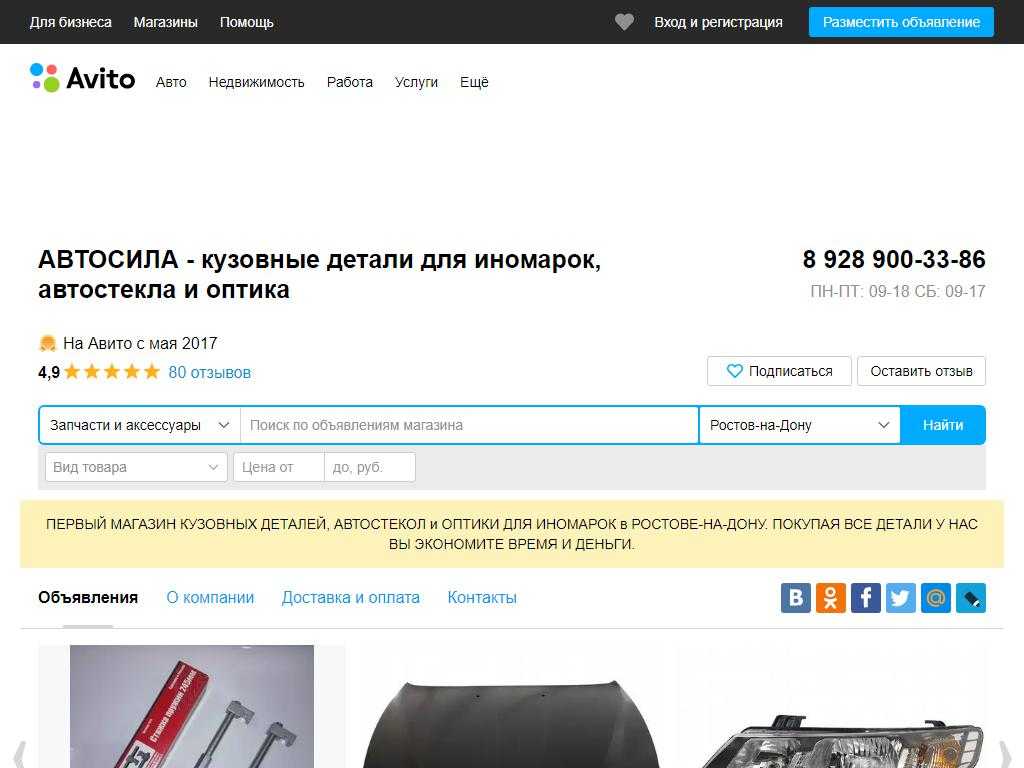The height and width of the screenshot is (768, 1024).
Task: Click 'Оставить отзыв' button
Action: click(x=921, y=371)
